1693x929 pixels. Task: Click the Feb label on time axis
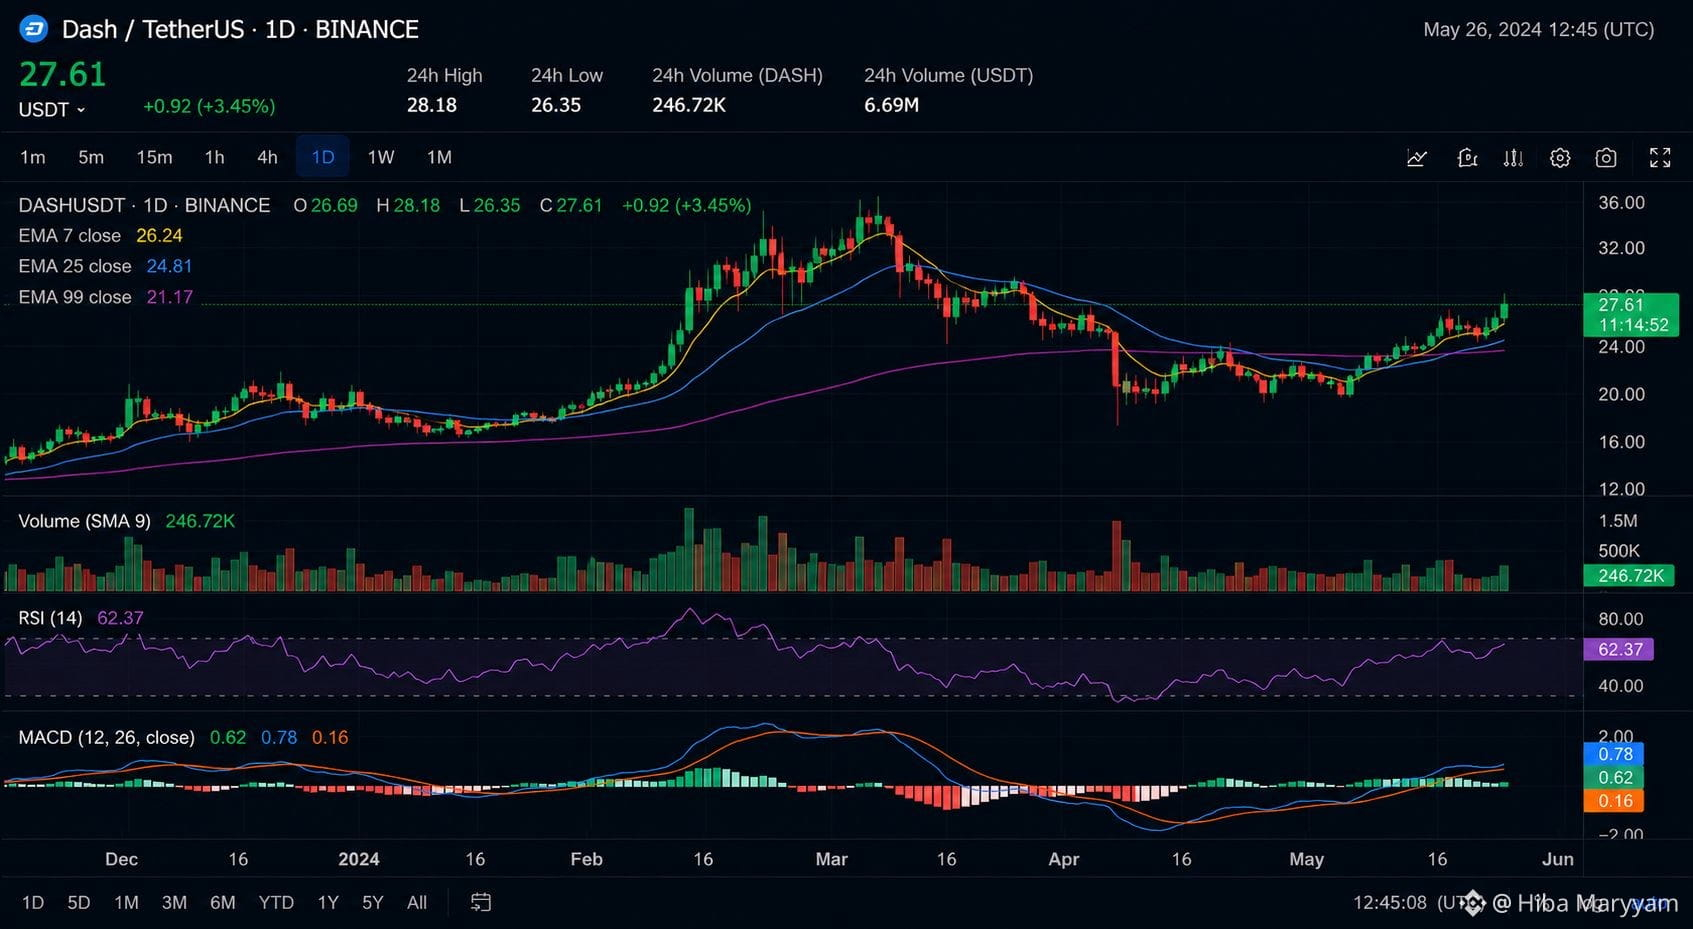[586, 859]
